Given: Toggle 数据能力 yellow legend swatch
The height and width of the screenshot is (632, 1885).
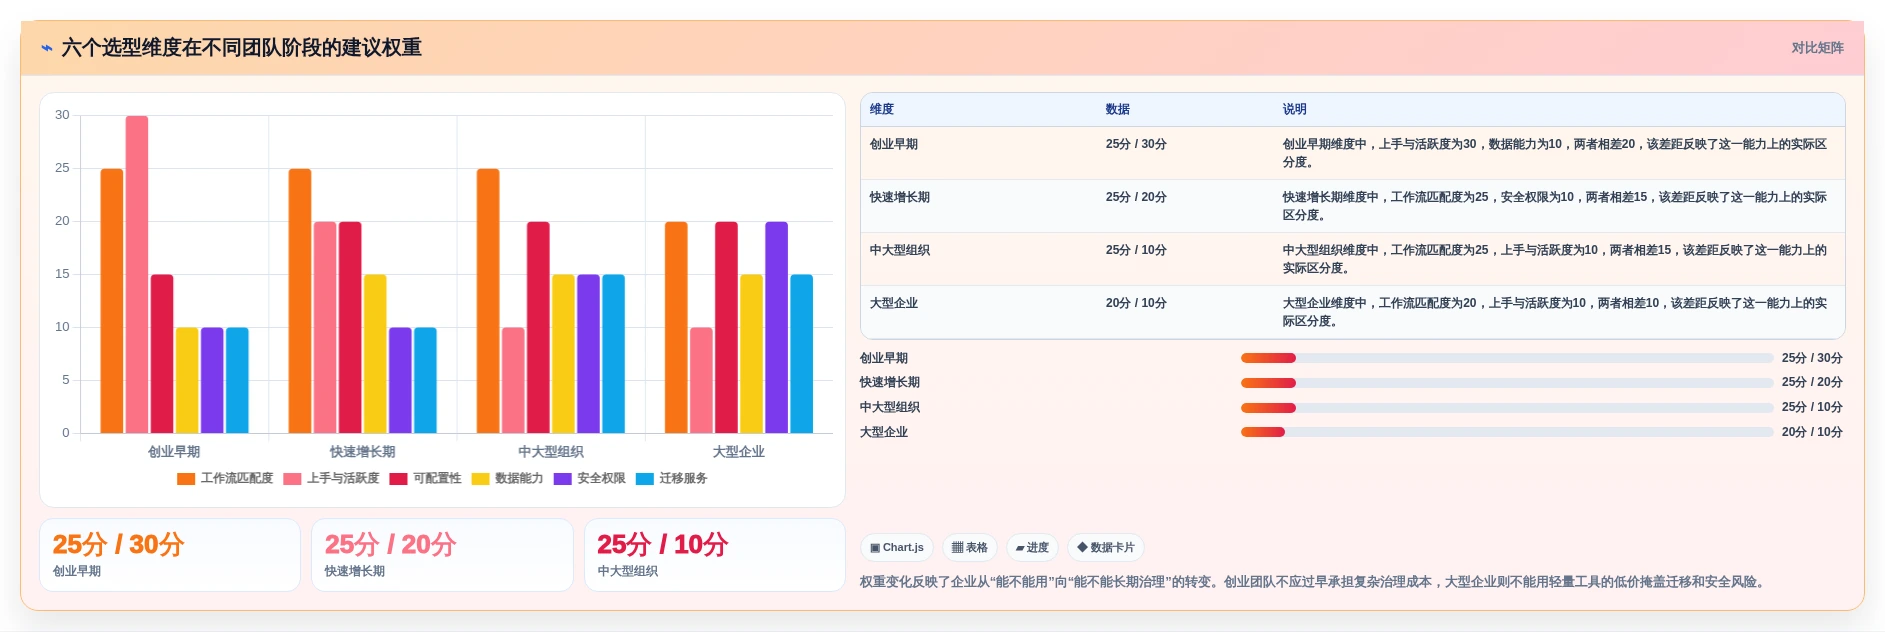Looking at the screenshot, I should click(480, 479).
